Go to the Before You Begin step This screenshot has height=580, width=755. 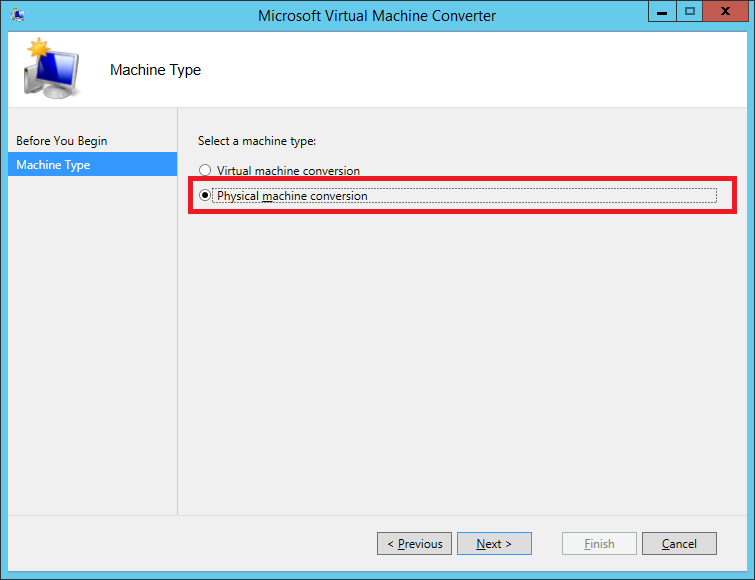pyautogui.click(x=62, y=141)
